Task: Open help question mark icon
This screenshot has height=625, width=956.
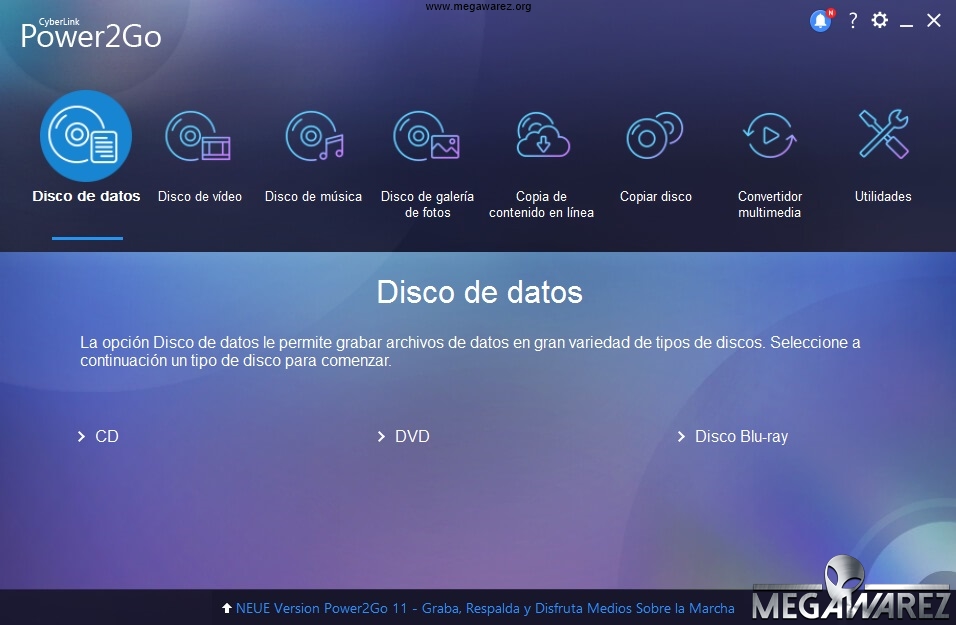Action: [853, 21]
